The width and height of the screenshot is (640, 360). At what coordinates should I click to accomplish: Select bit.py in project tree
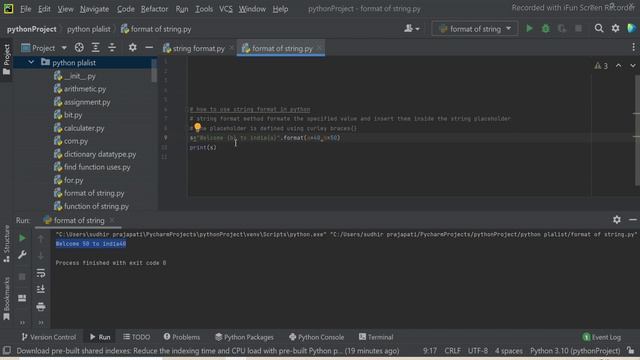tap(73, 115)
